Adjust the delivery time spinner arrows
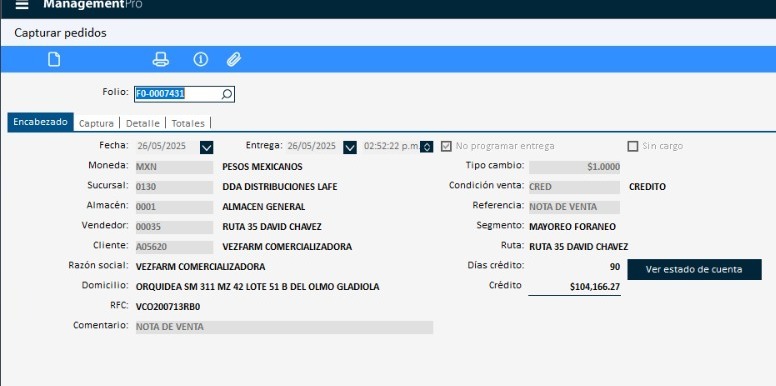Image resolution: width=776 pixels, height=386 pixels. point(427,147)
